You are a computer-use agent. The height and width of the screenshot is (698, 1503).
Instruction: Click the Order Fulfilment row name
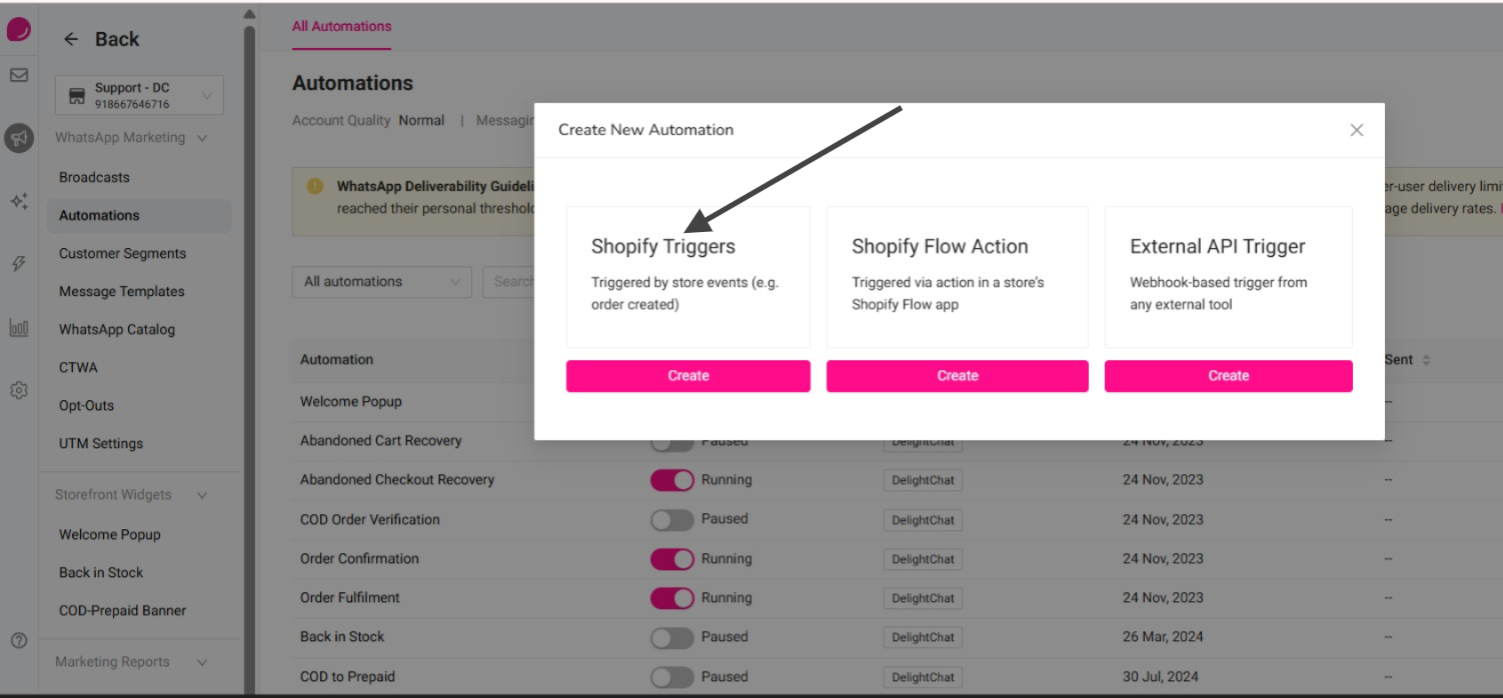coord(350,598)
